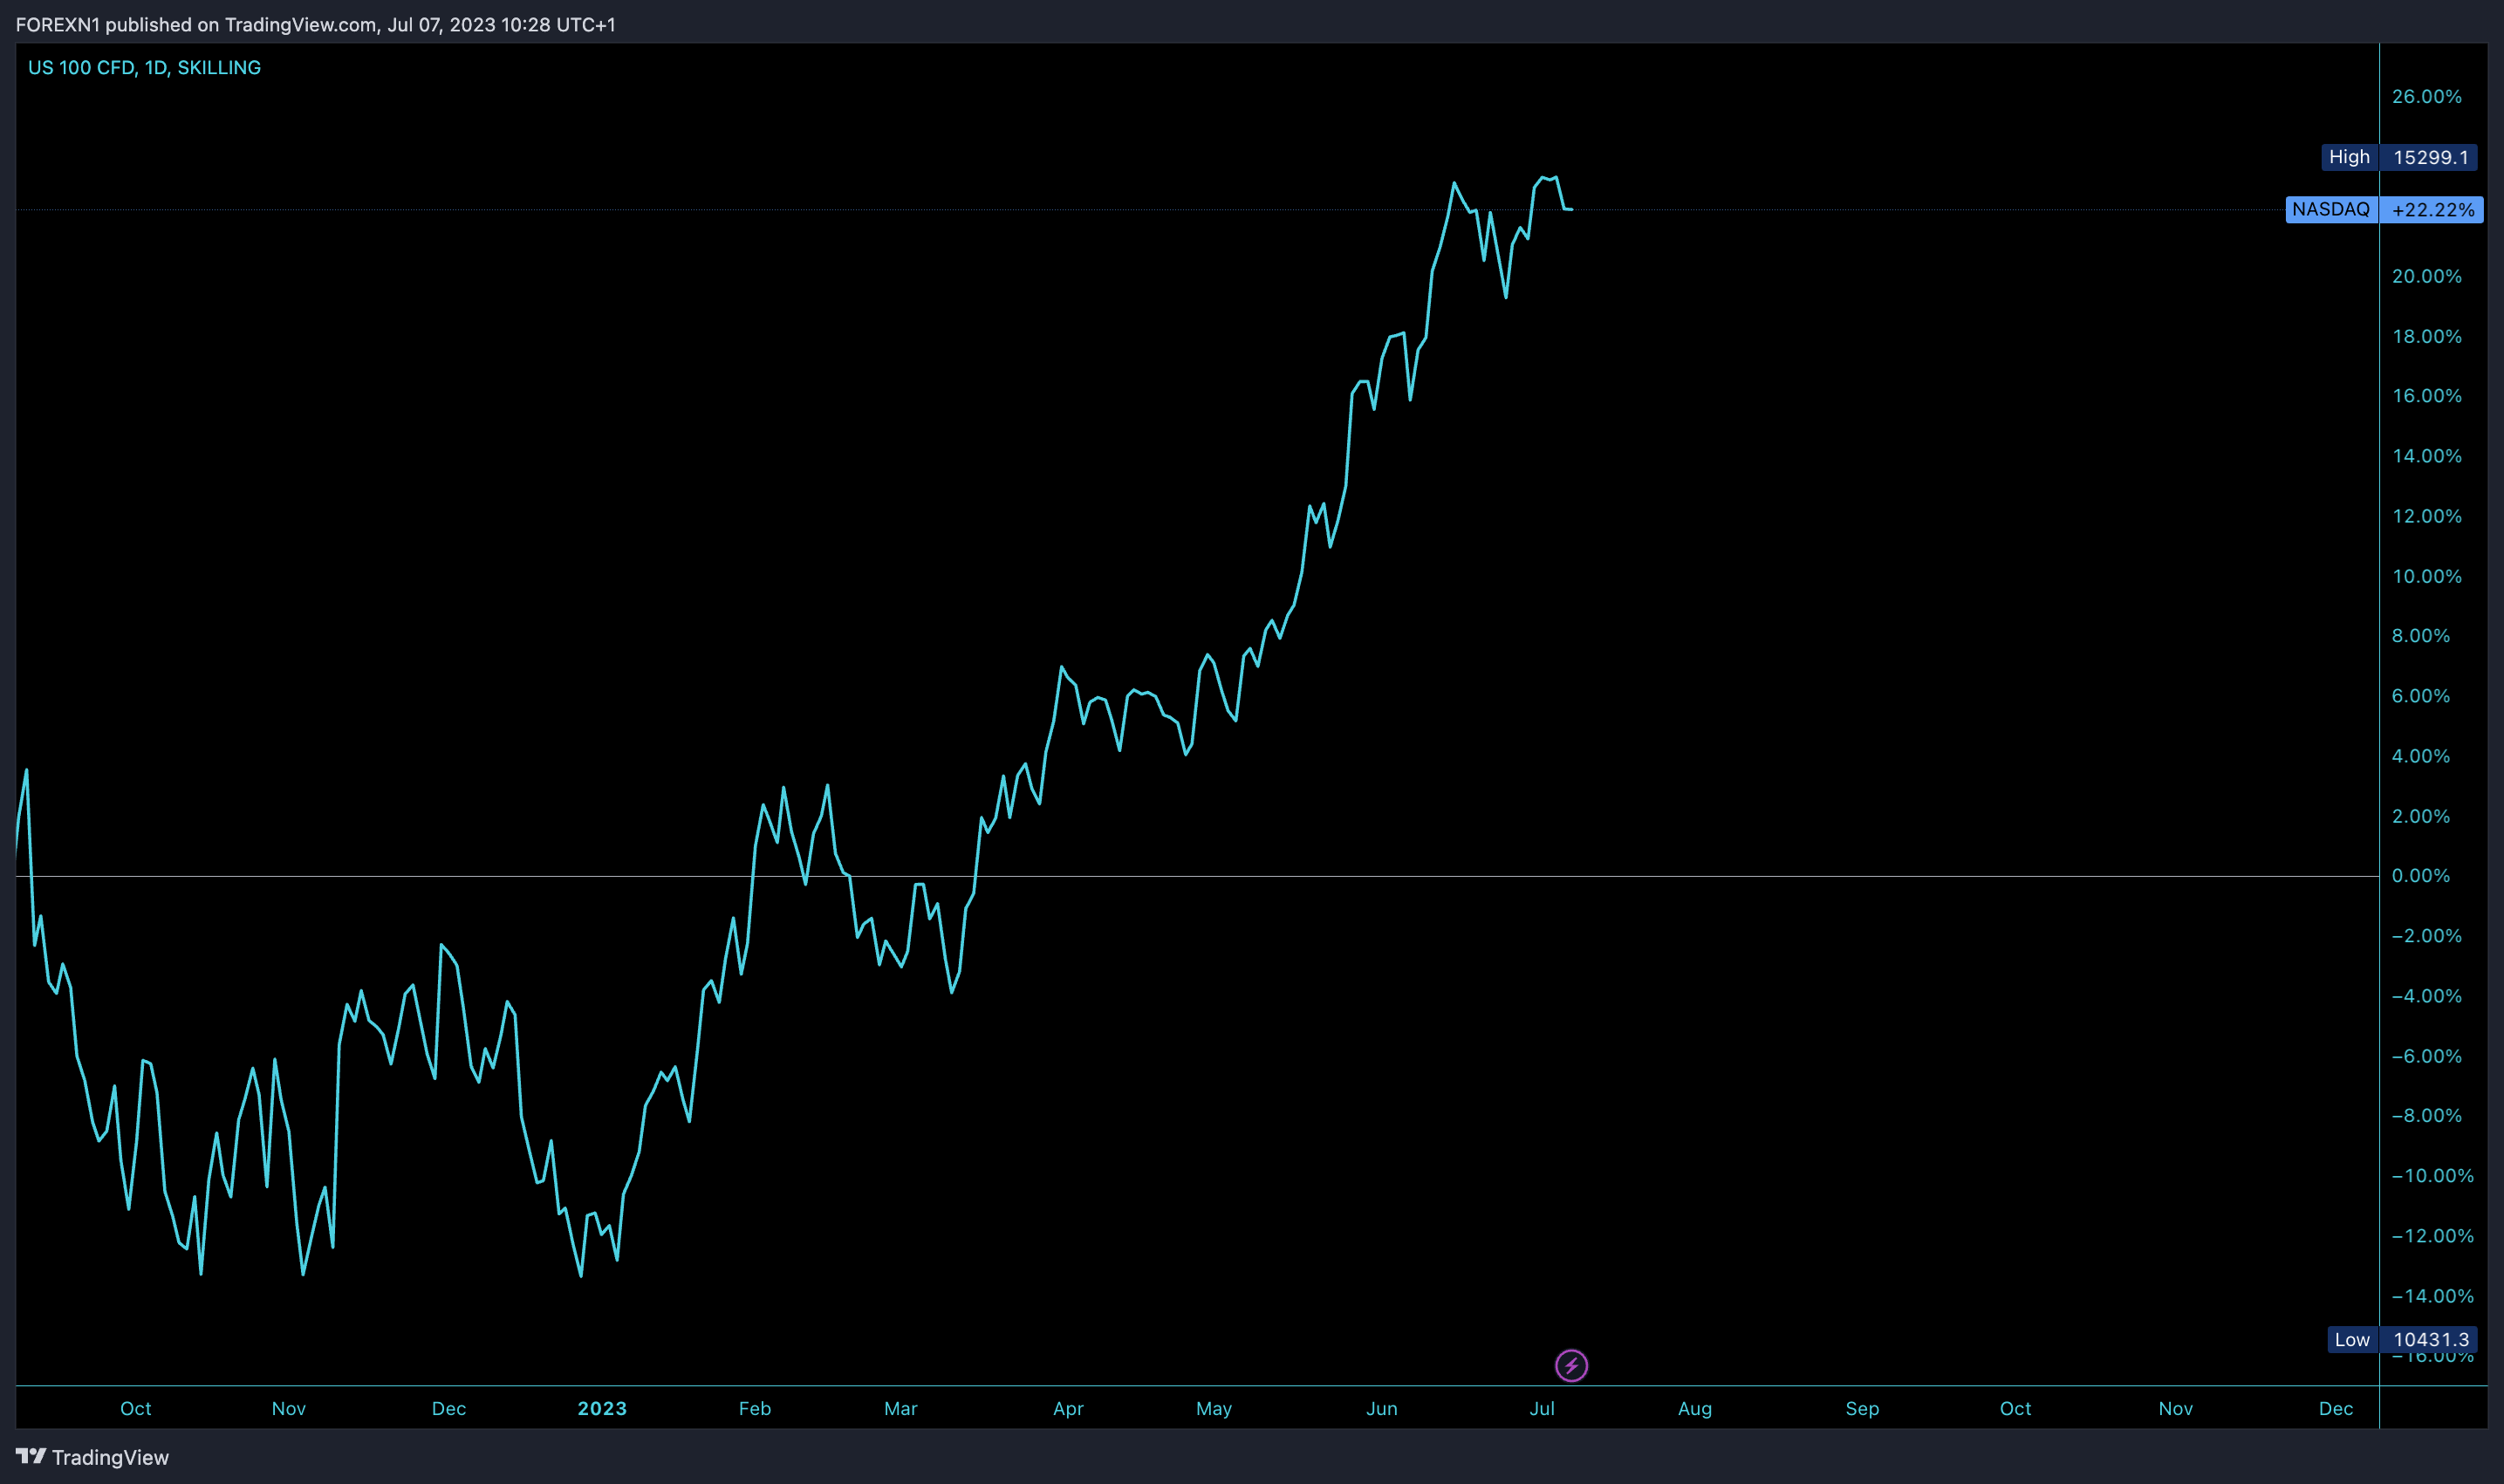
Task: Click the −6.00% axis label
Action: point(2426,1056)
